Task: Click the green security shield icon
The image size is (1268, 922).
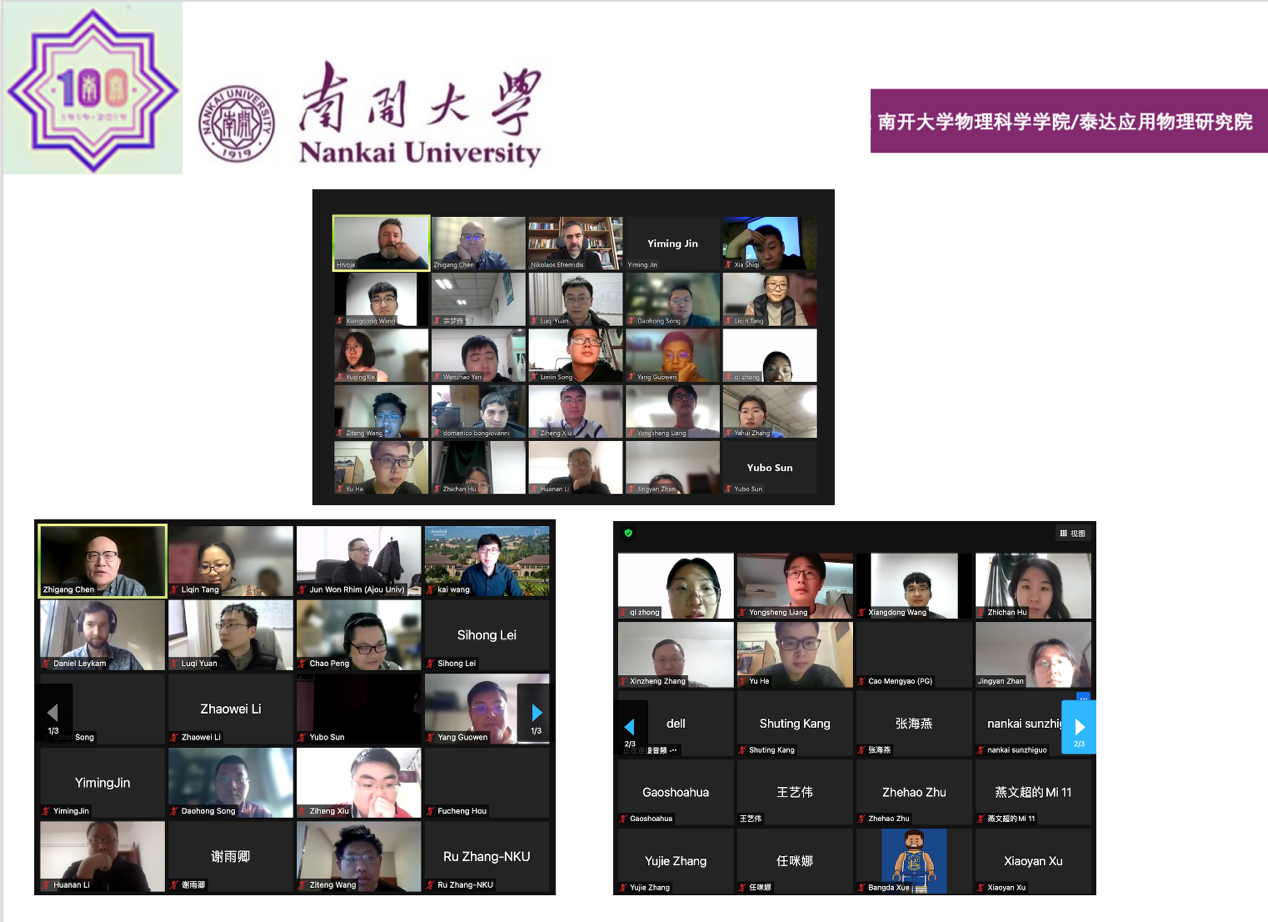Action: click(x=628, y=533)
